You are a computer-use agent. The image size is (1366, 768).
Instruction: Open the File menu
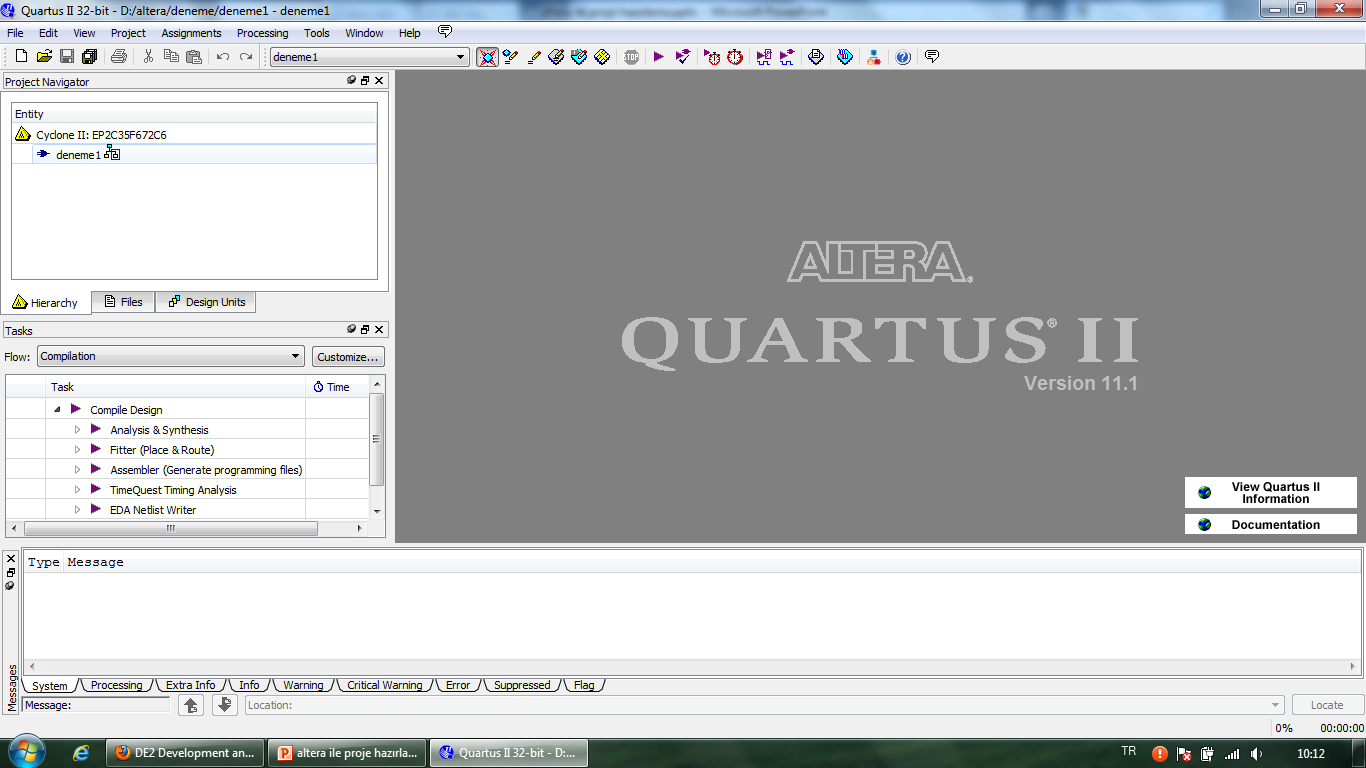coord(15,33)
